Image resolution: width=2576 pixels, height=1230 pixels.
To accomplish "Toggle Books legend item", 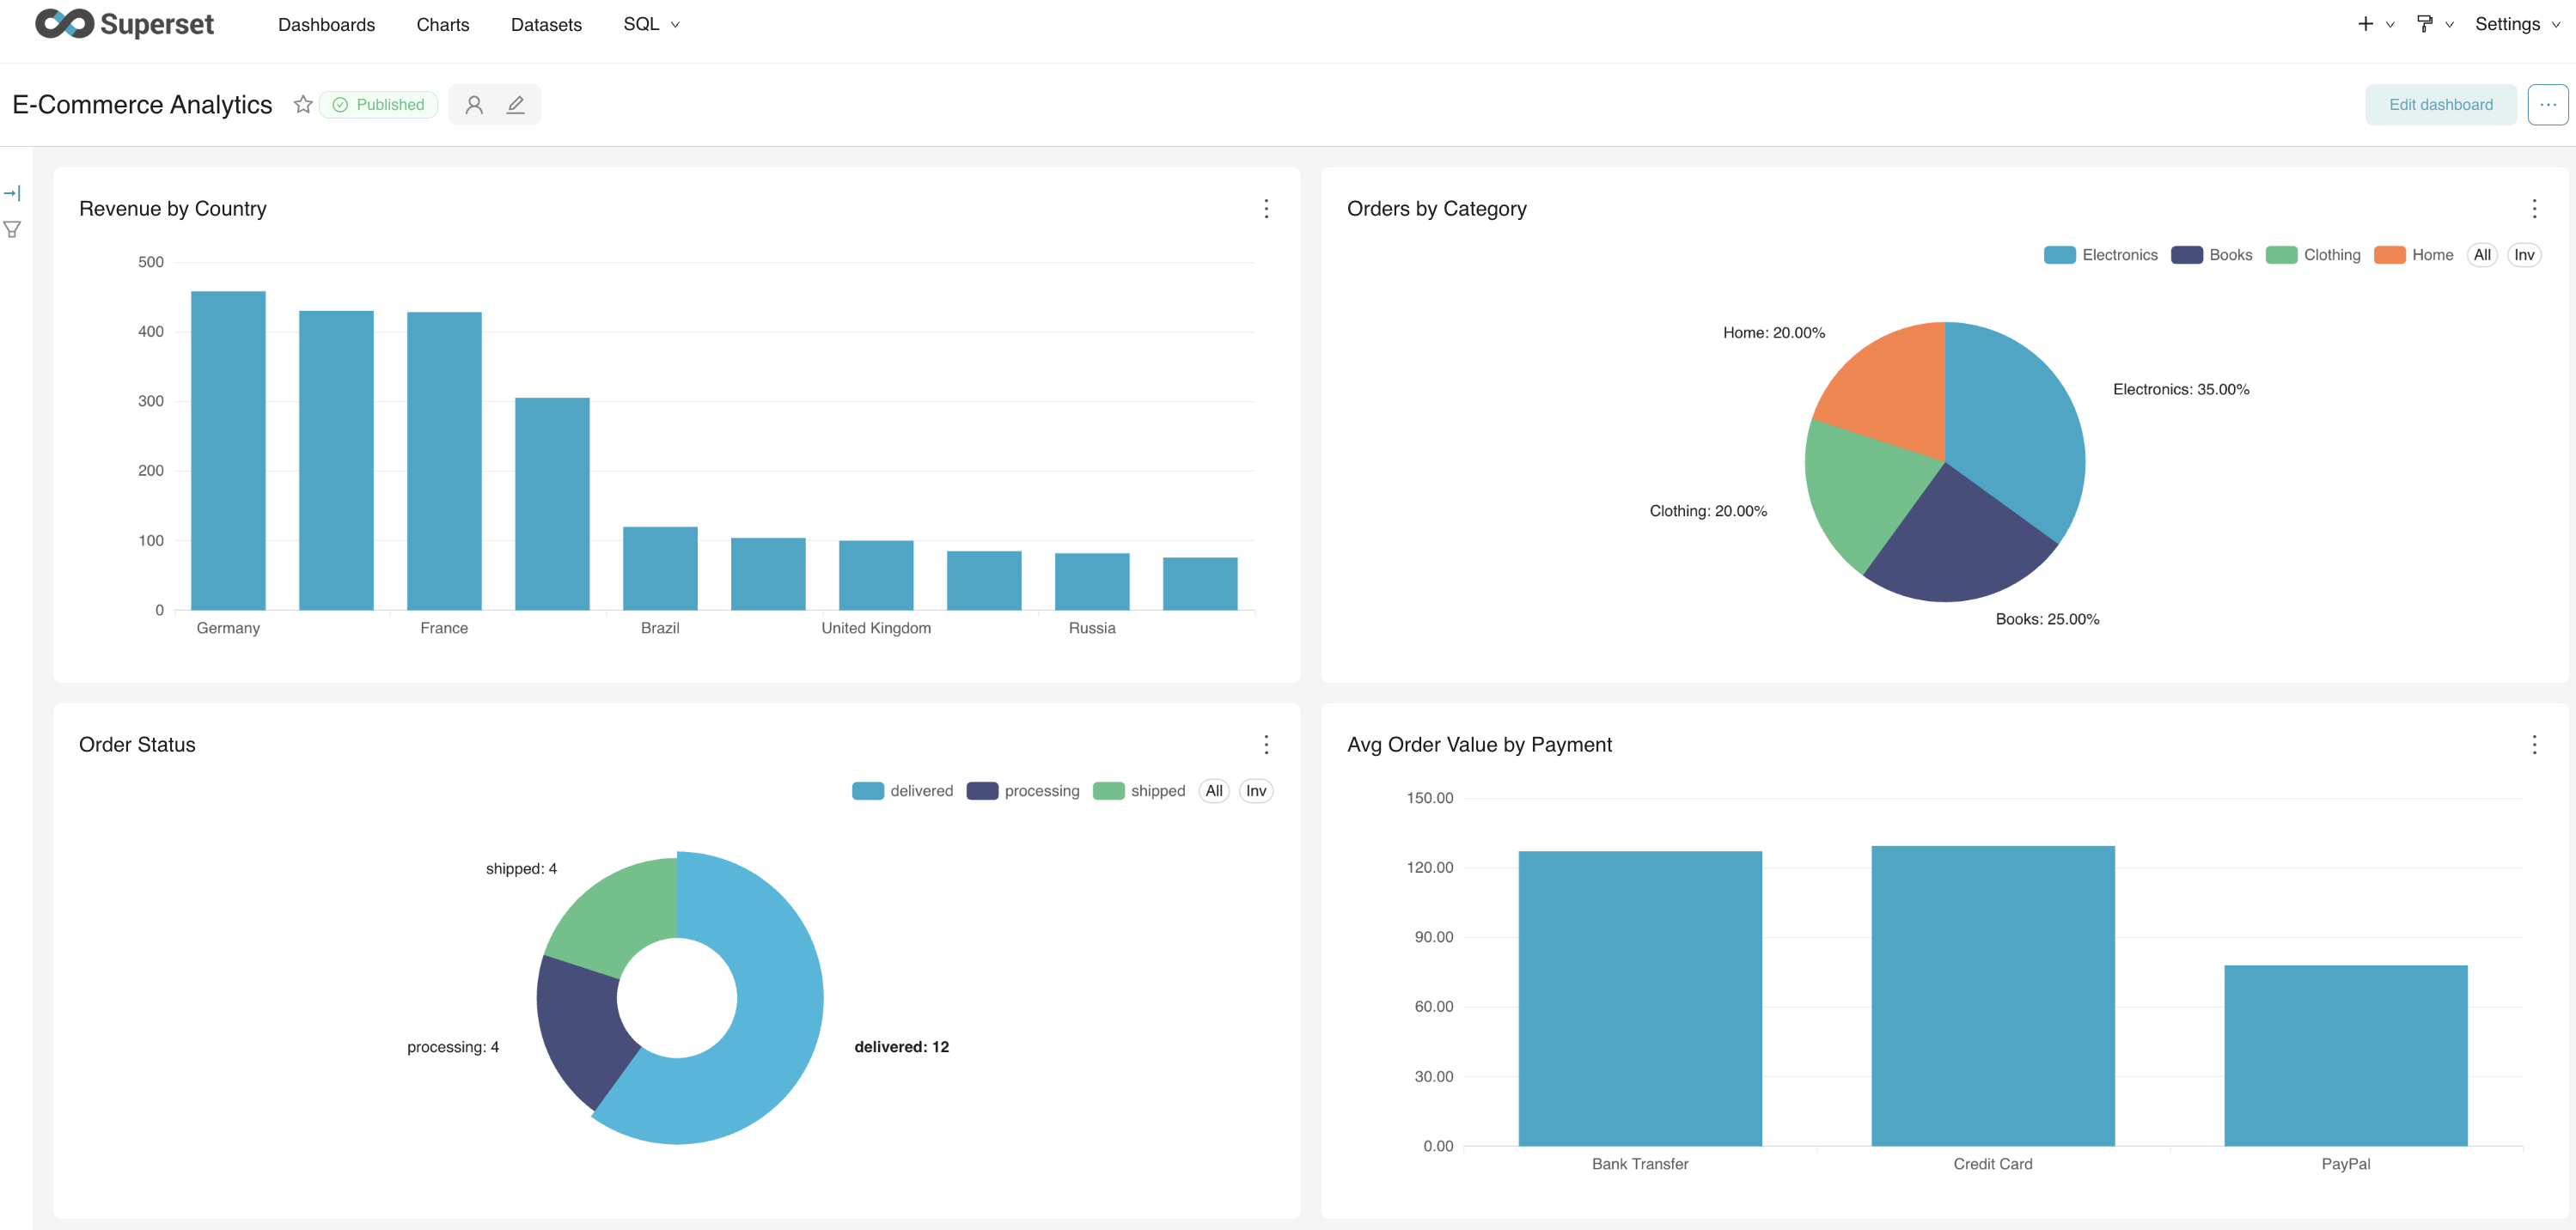I will (2211, 255).
